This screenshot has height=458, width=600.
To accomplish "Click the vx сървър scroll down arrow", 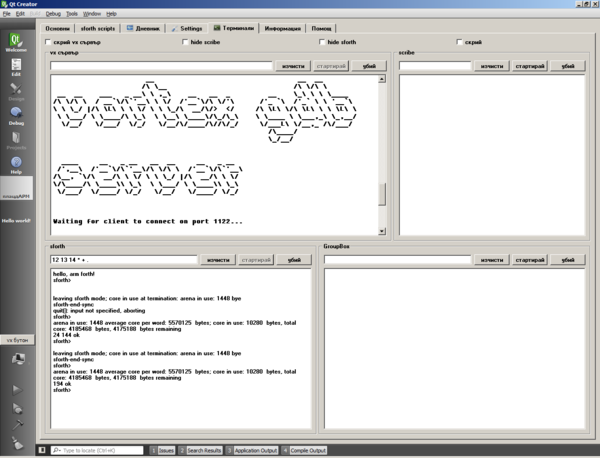I will [x=382, y=231].
